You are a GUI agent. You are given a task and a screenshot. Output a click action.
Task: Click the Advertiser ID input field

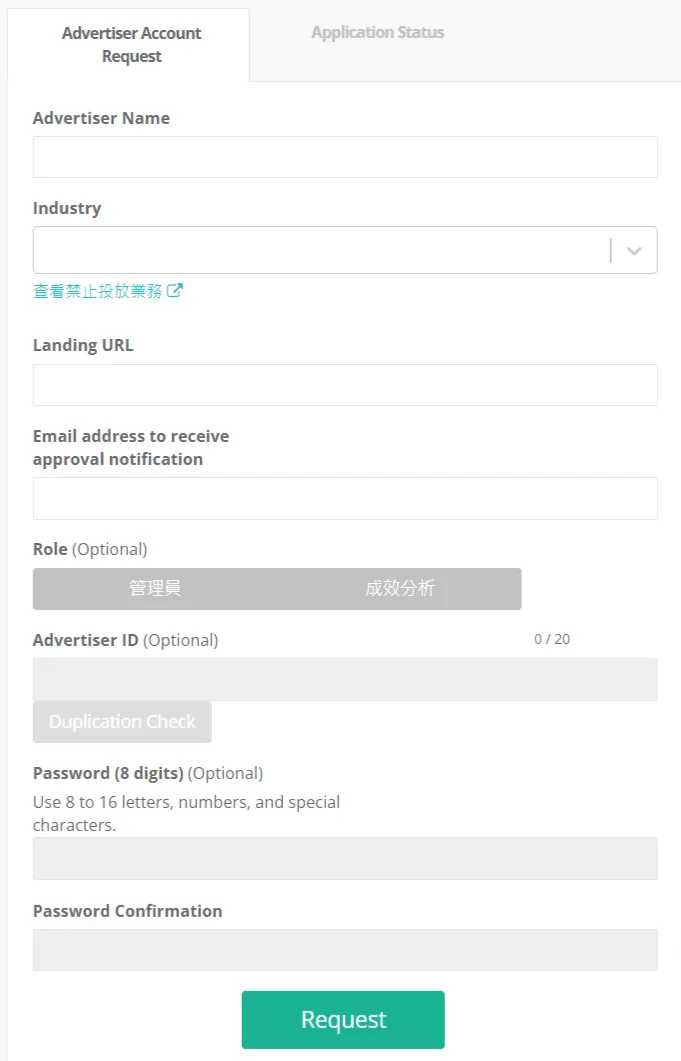(345, 679)
